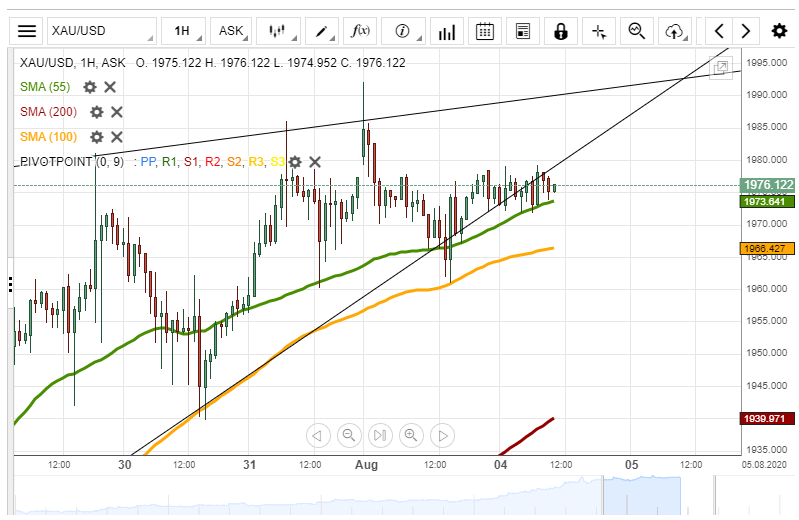
Task: Grab the left handle of navigator range
Action: click(603, 496)
